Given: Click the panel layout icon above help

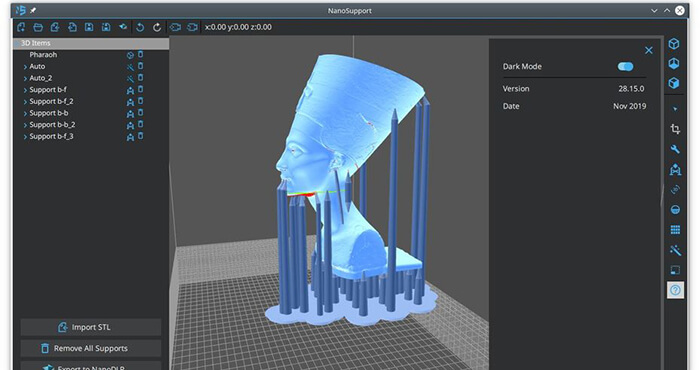Looking at the screenshot, I should tap(675, 270).
